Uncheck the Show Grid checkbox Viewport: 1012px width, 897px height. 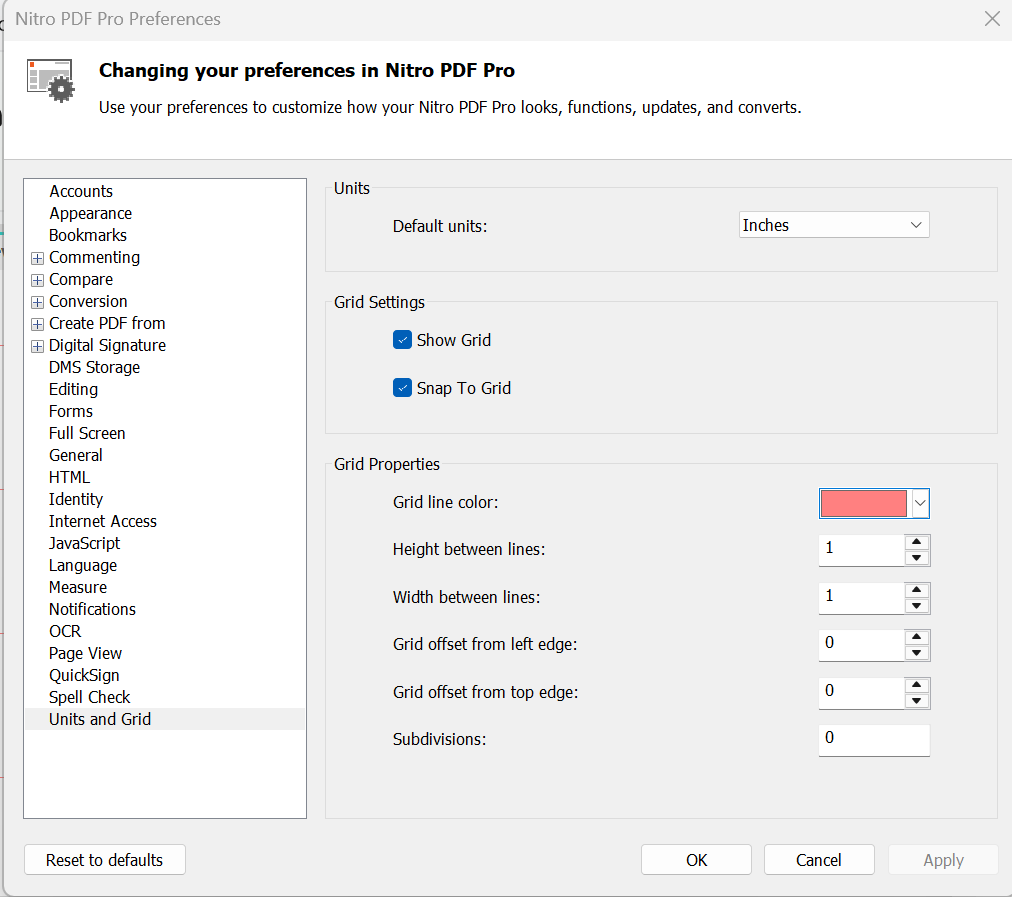(x=402, y=339)
